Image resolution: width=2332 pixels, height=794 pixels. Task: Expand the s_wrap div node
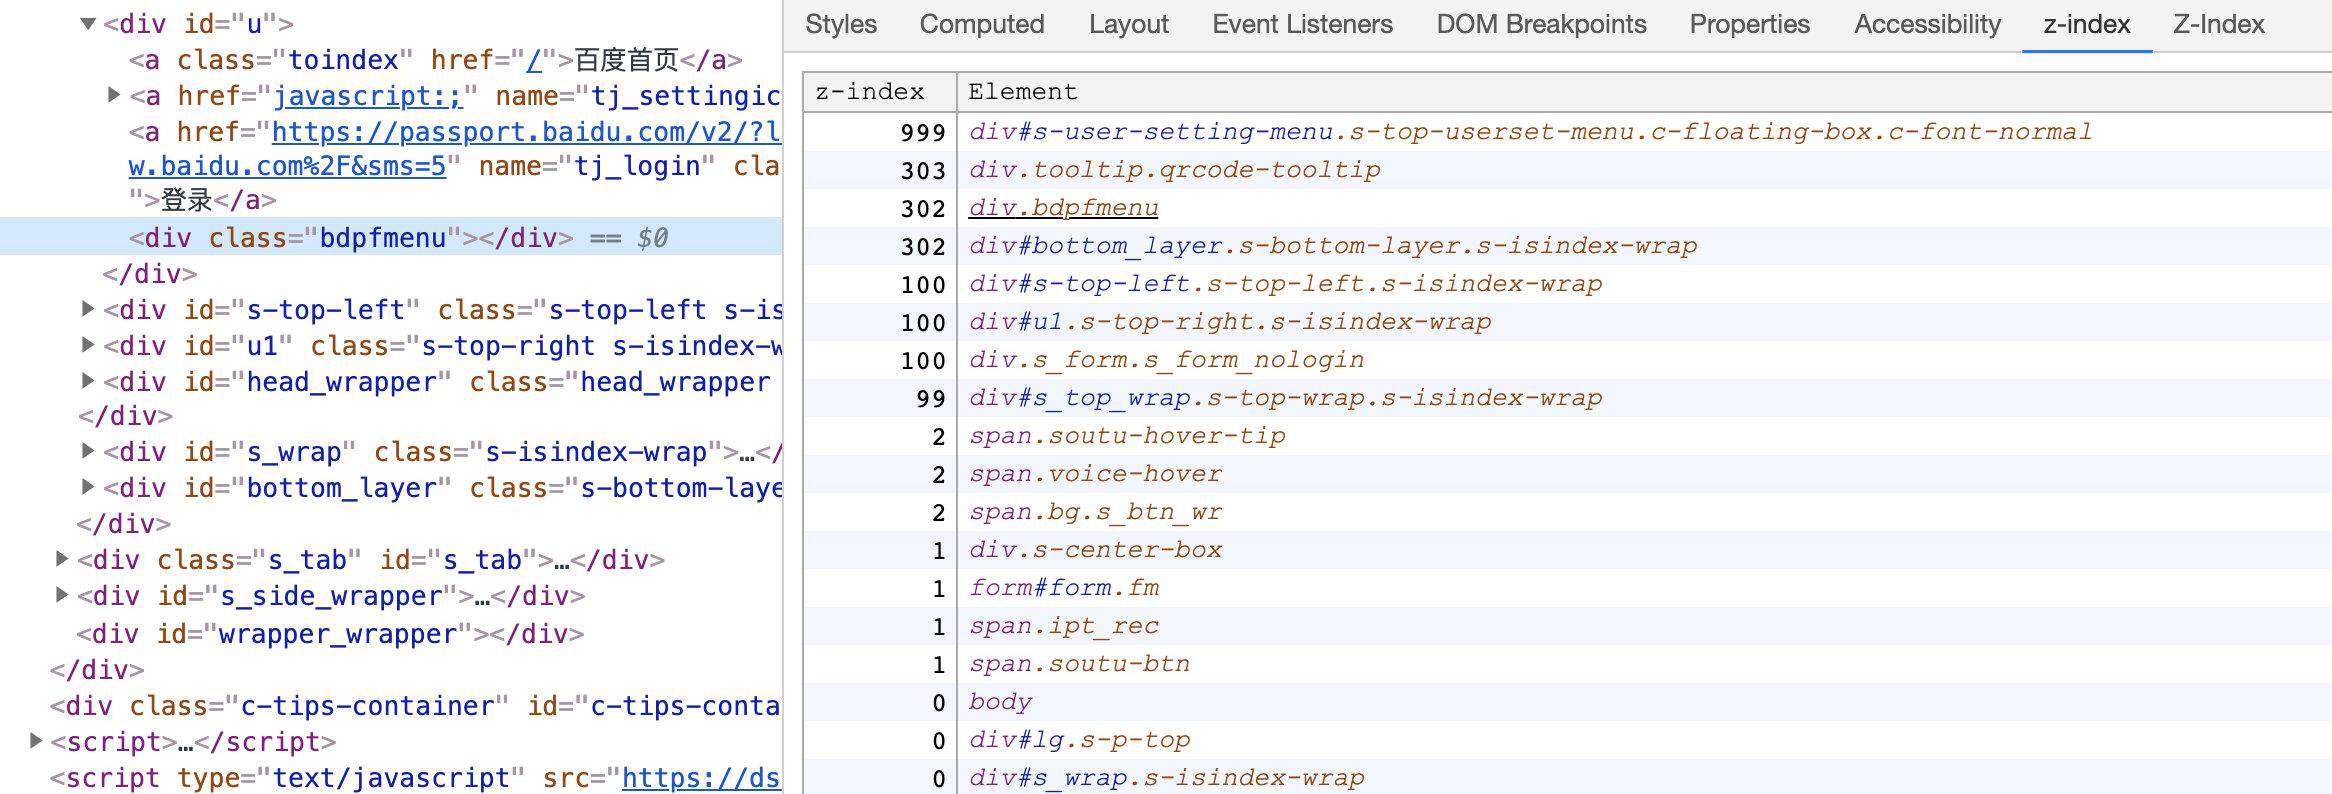click(x=88, y=451)
